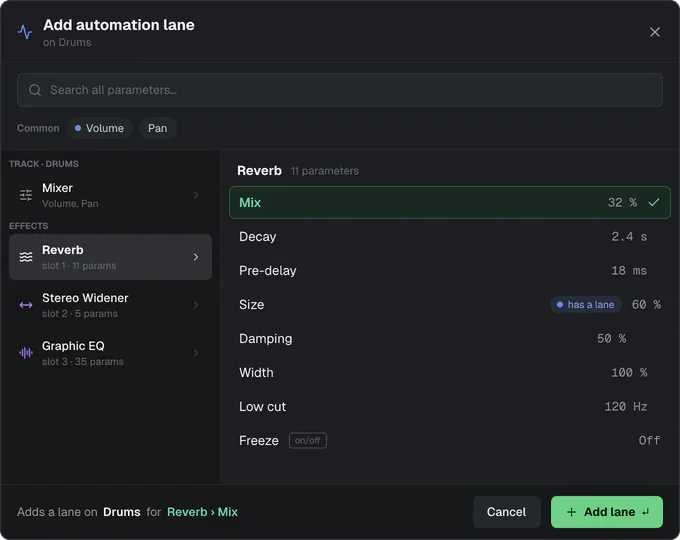Select the Mix parameter row

(450, 203)
